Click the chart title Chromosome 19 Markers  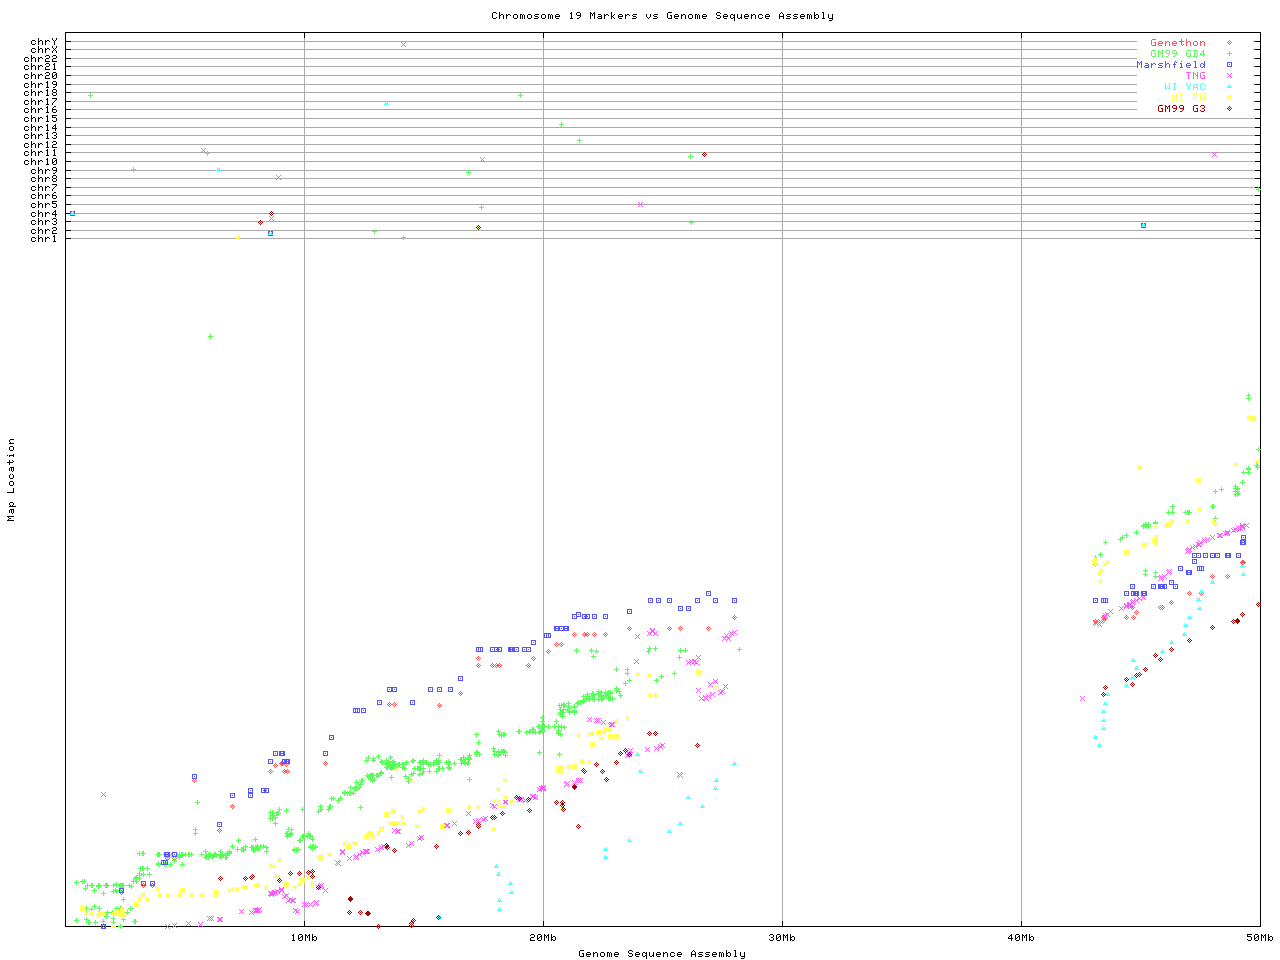tap(662, 16)
